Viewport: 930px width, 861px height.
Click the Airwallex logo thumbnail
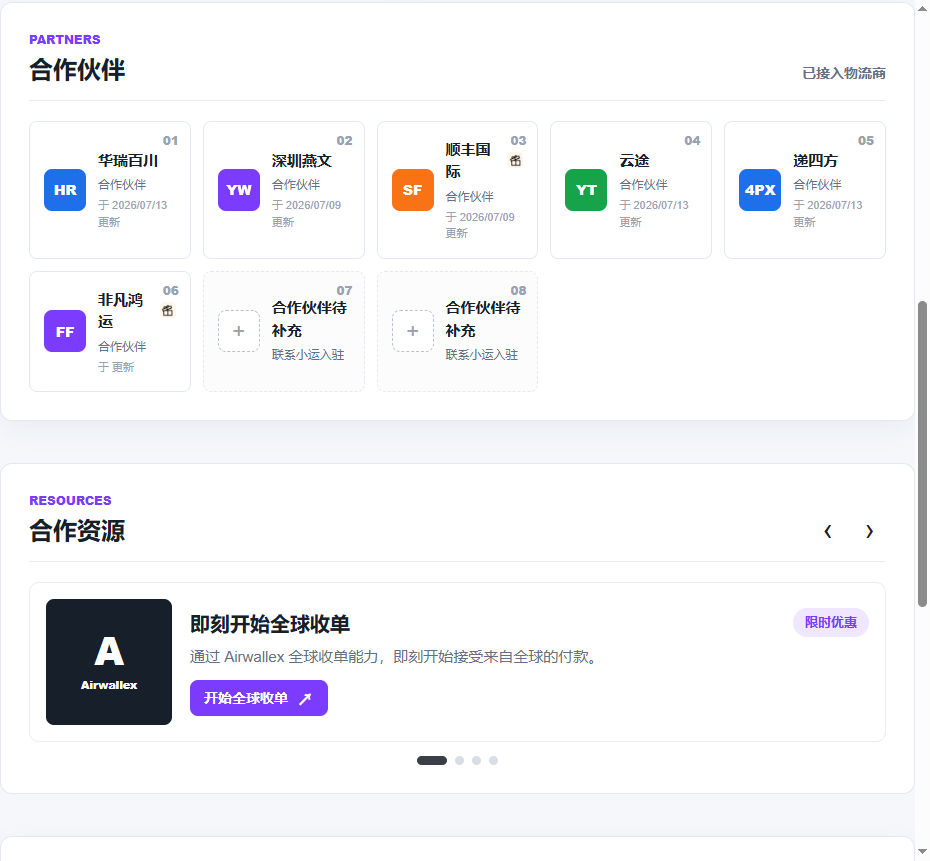[x=109, y=662]
